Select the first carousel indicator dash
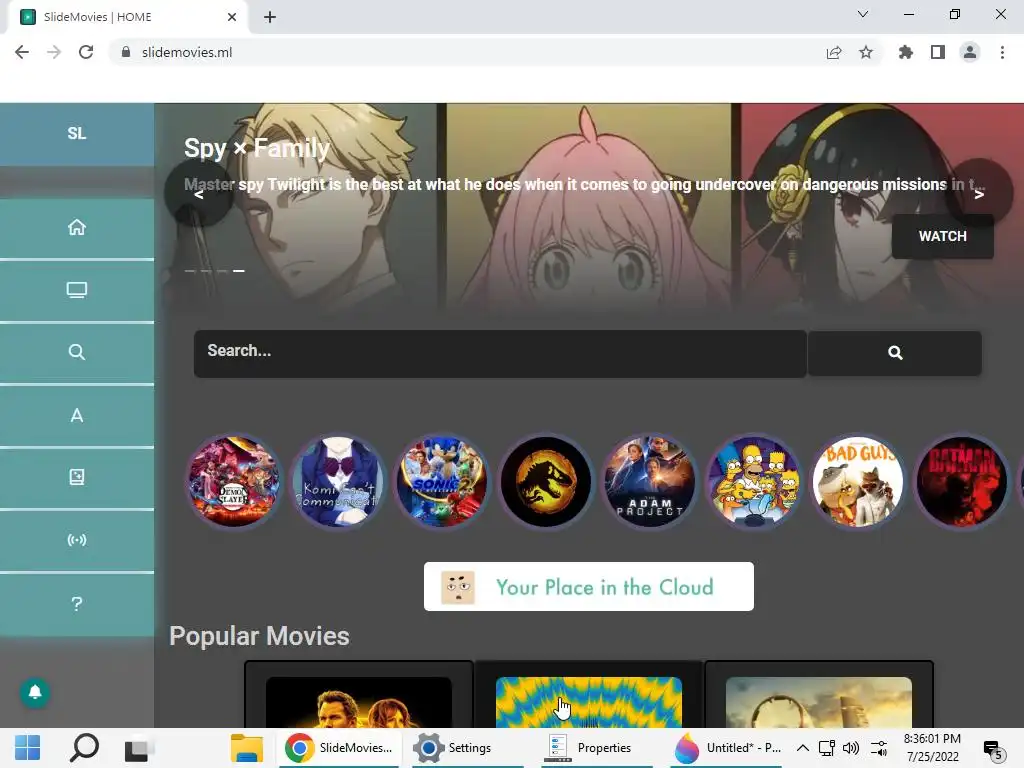 click(190, 270)
